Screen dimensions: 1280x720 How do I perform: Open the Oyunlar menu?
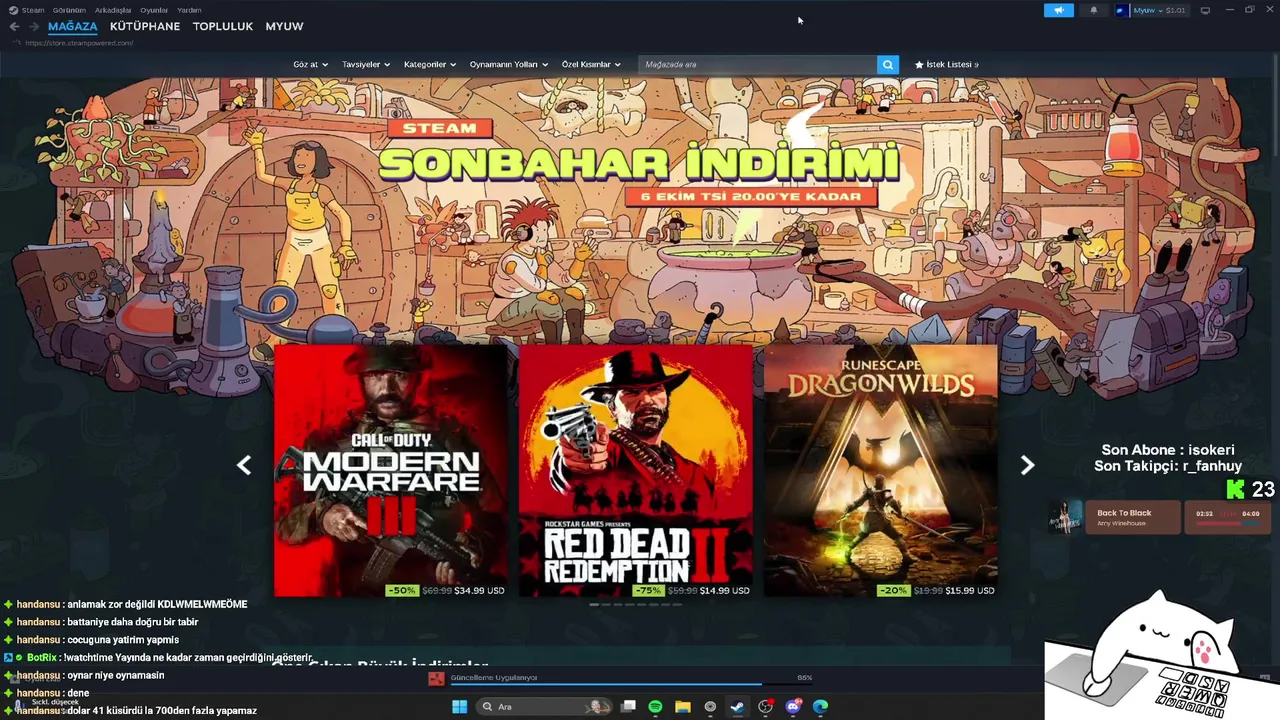pyautogui.click(x=154, y=10)
